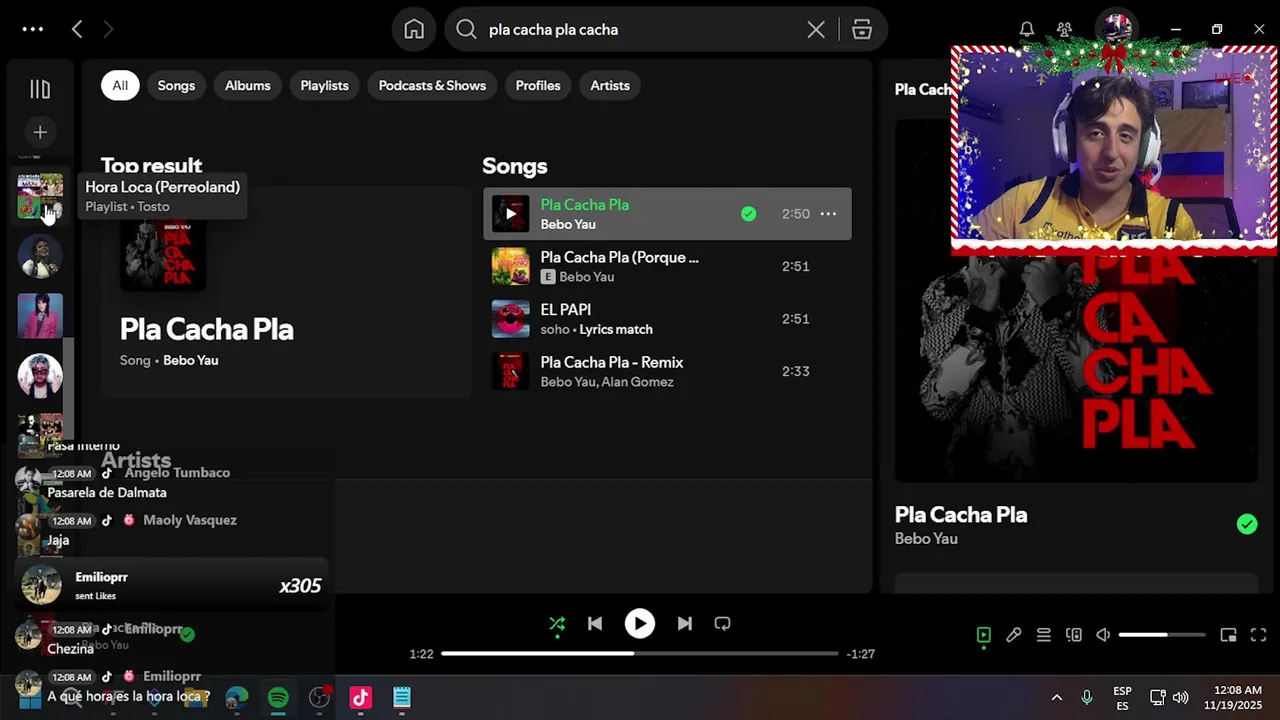Create a playlist with the plus button
This screenshot has width=1280, height=720.
40,132
